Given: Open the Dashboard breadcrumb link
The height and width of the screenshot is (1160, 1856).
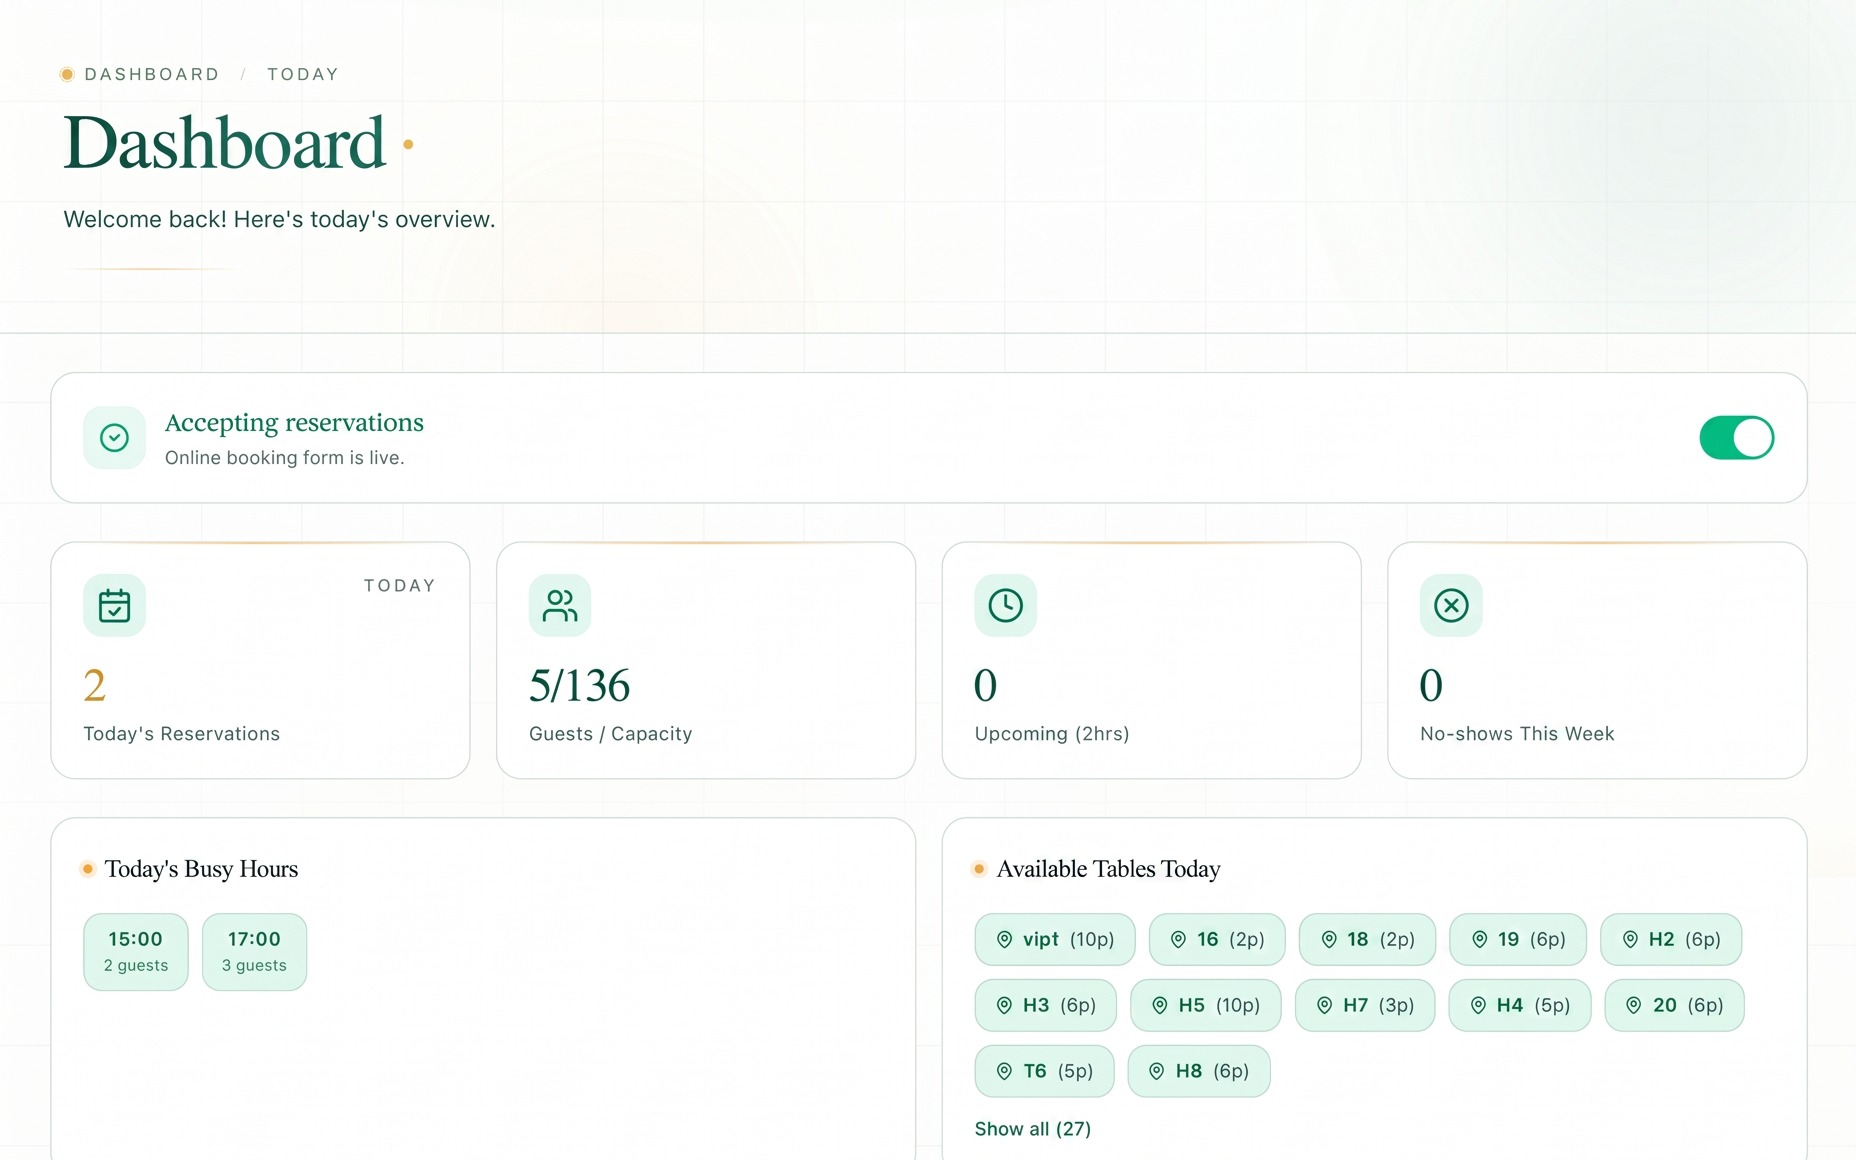Looking at the screenshot, I should (x=152, y=74).
